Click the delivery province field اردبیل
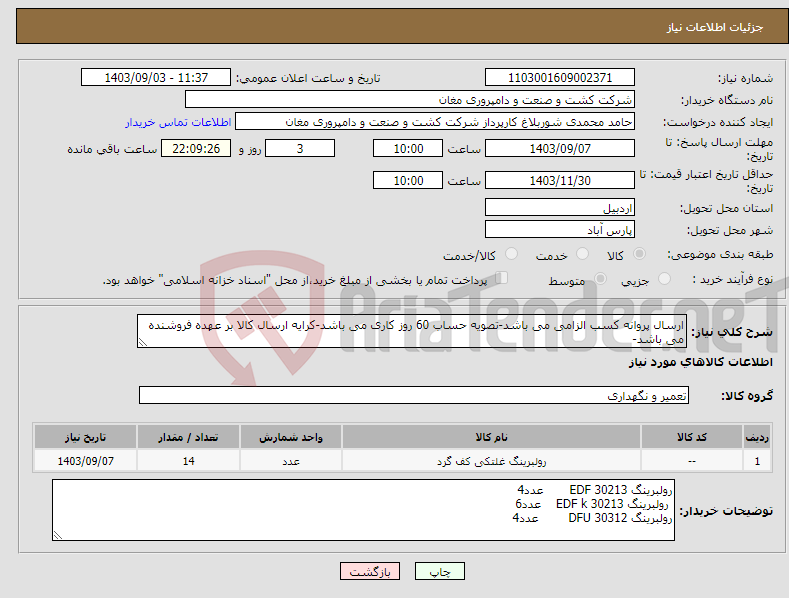Viewport: 789px width, 598px height. tap(560, 207)
